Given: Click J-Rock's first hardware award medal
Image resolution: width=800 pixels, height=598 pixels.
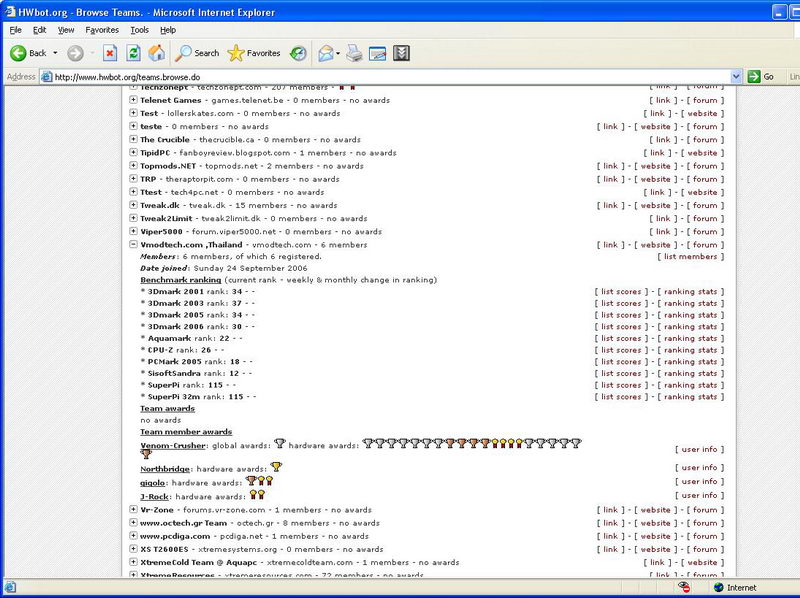Looking at the screenshot, I should pyautogui.click(x=253, y=494).
